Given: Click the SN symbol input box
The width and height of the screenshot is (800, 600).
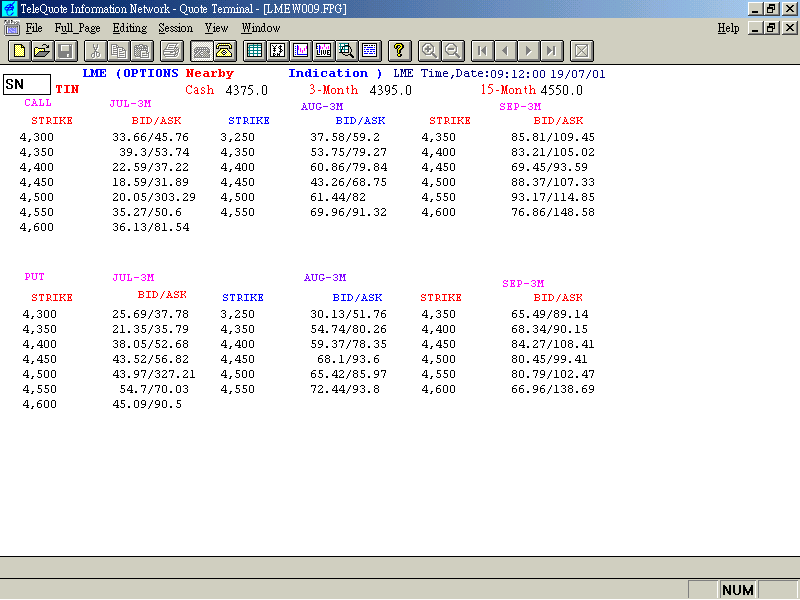Looking at the screenshot, I should click(x=27, y=84).
